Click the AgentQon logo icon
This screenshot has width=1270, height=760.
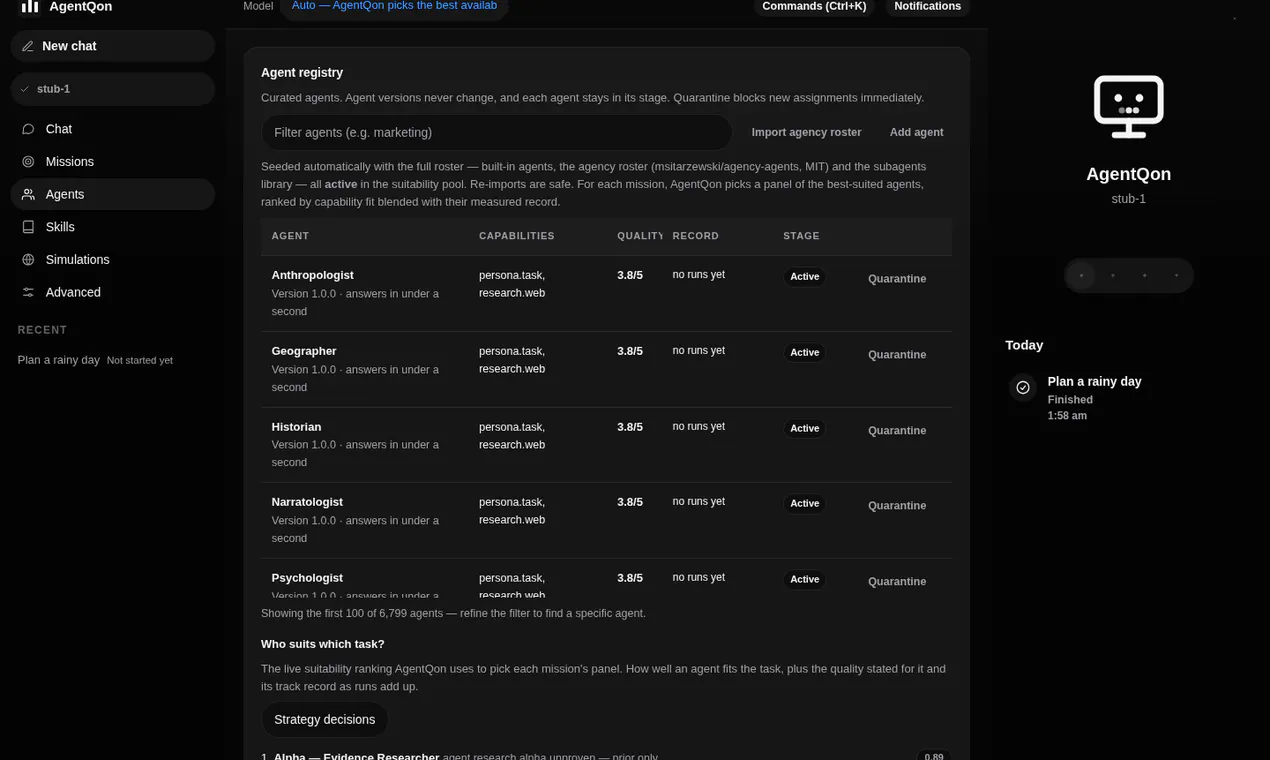30,6
